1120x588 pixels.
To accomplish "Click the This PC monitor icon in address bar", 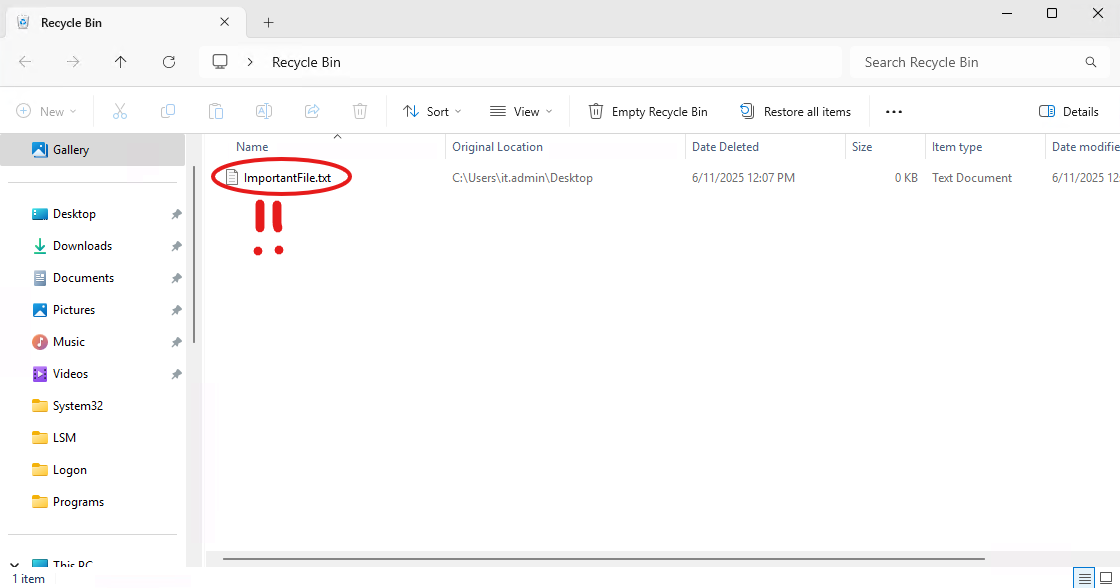I will (220, 61).
